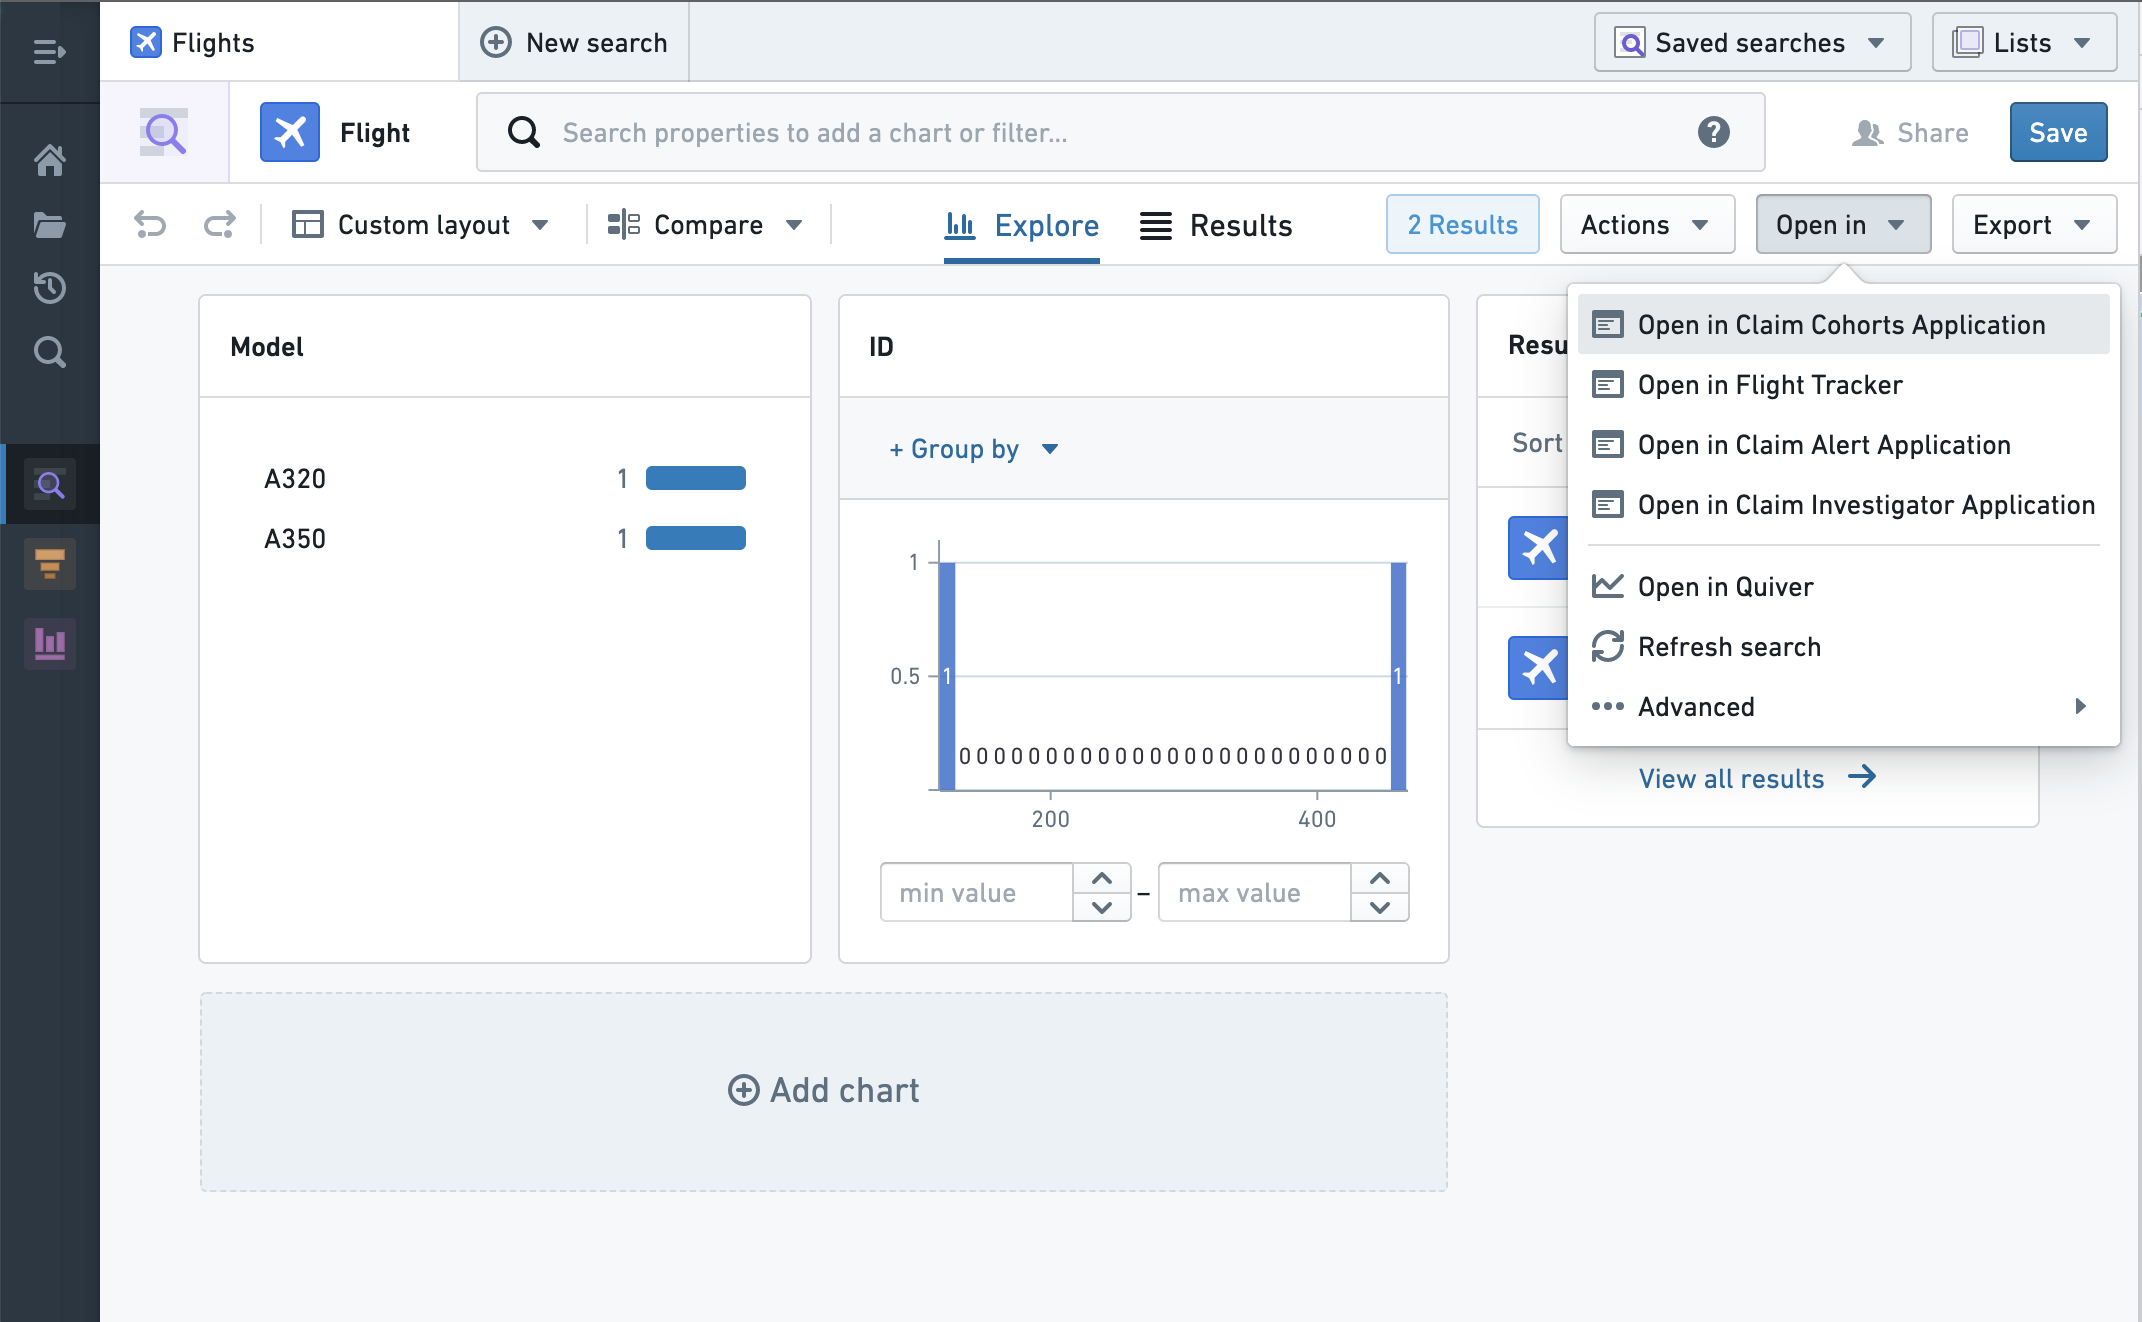Switch to the Results view tab

[1216, 226]
